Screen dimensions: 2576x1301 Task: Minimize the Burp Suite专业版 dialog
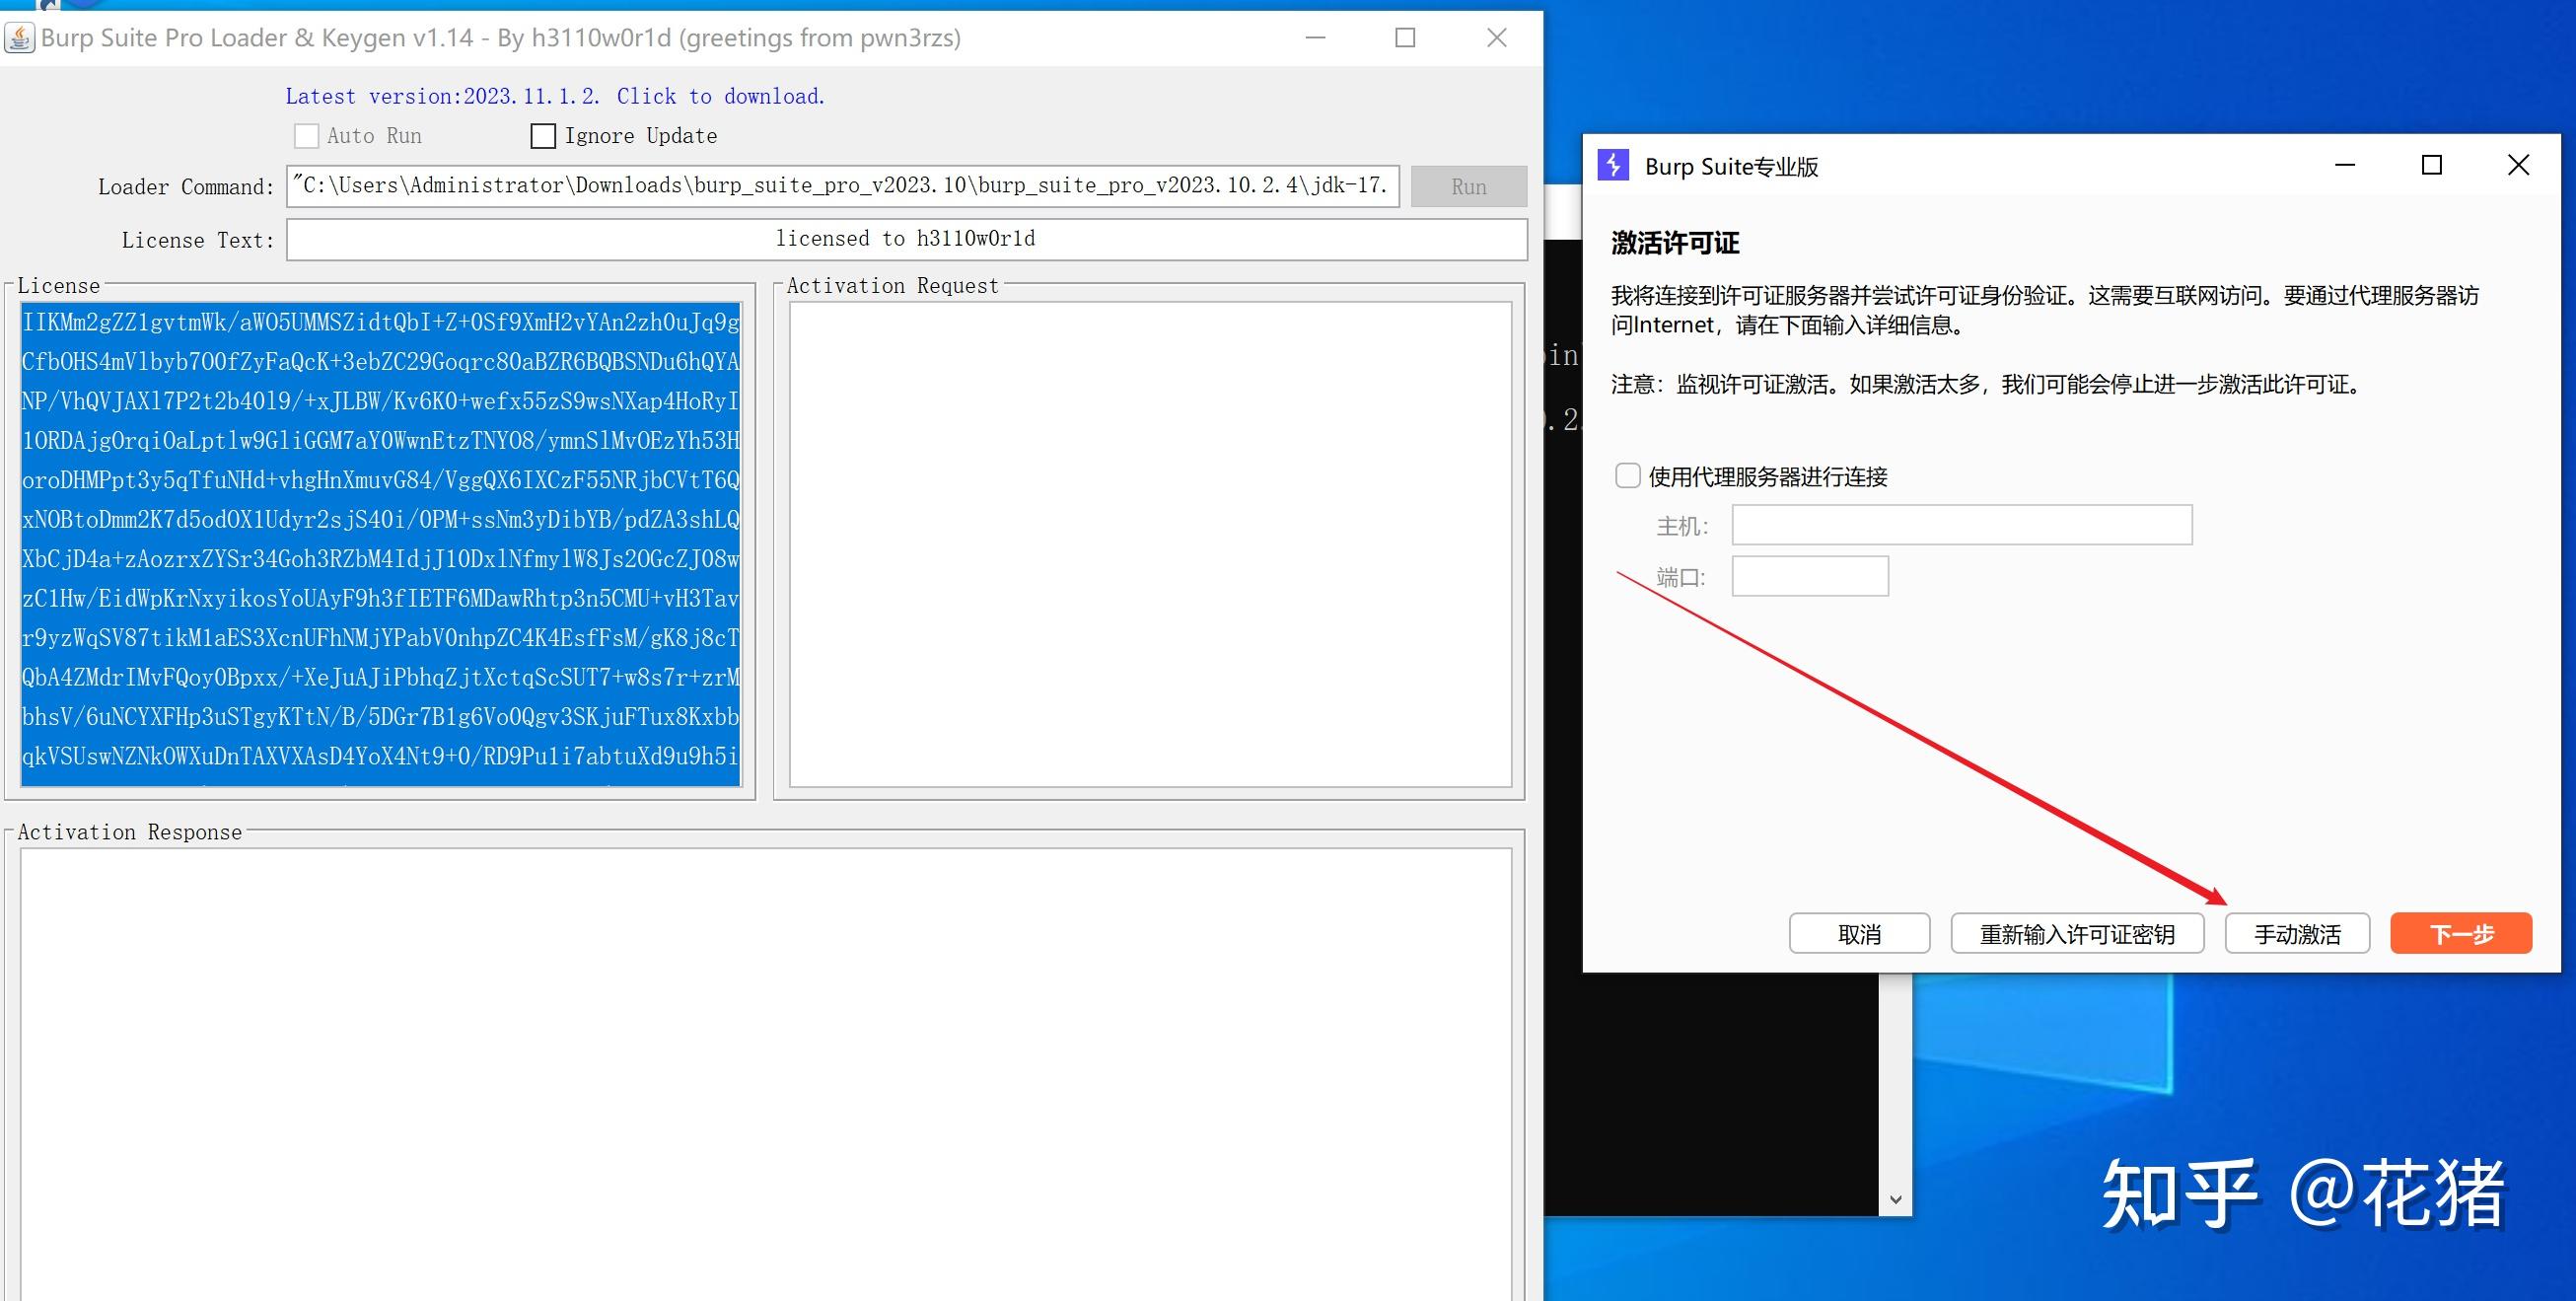[2345, 165]
